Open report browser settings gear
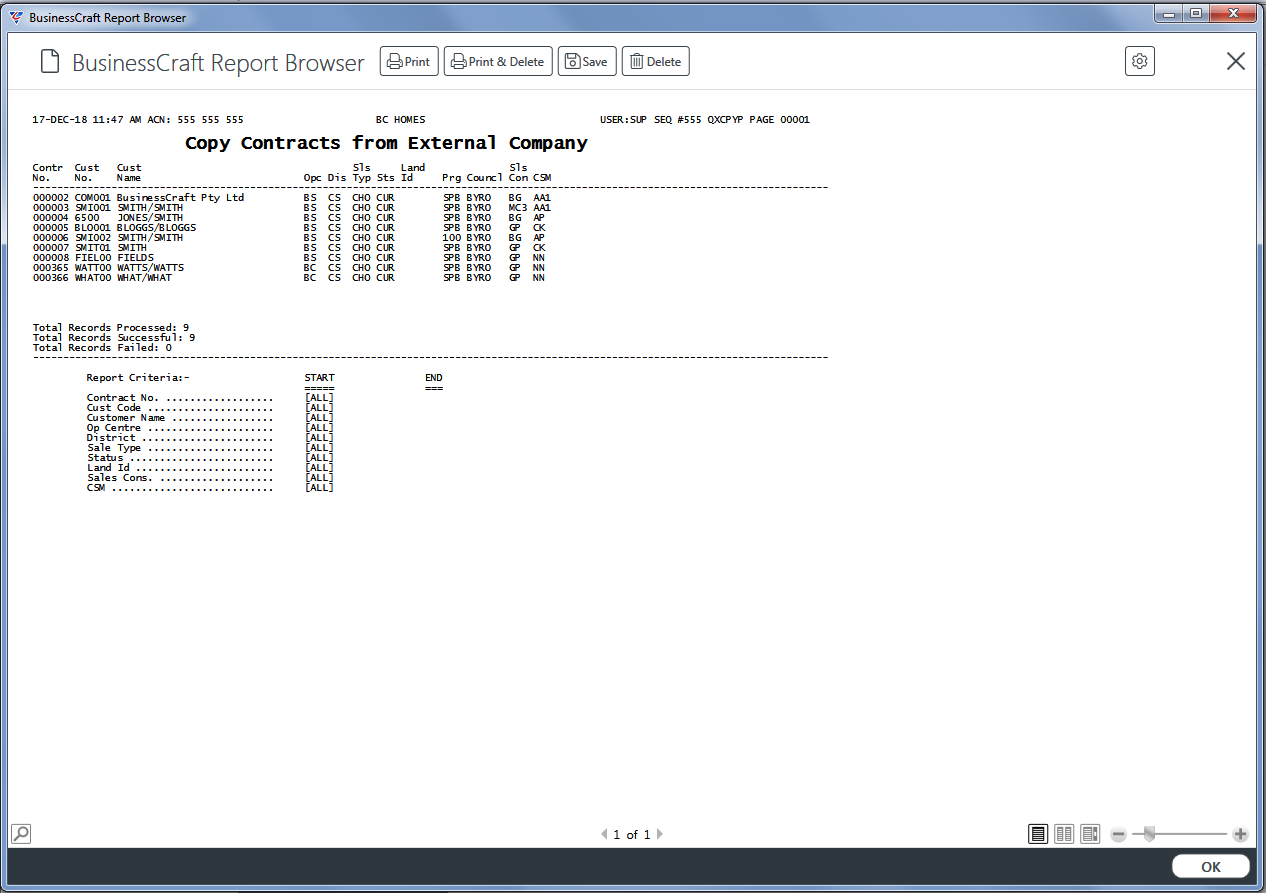The image size is (1266, 893). pyautogui.click(x=1140, y=61)
